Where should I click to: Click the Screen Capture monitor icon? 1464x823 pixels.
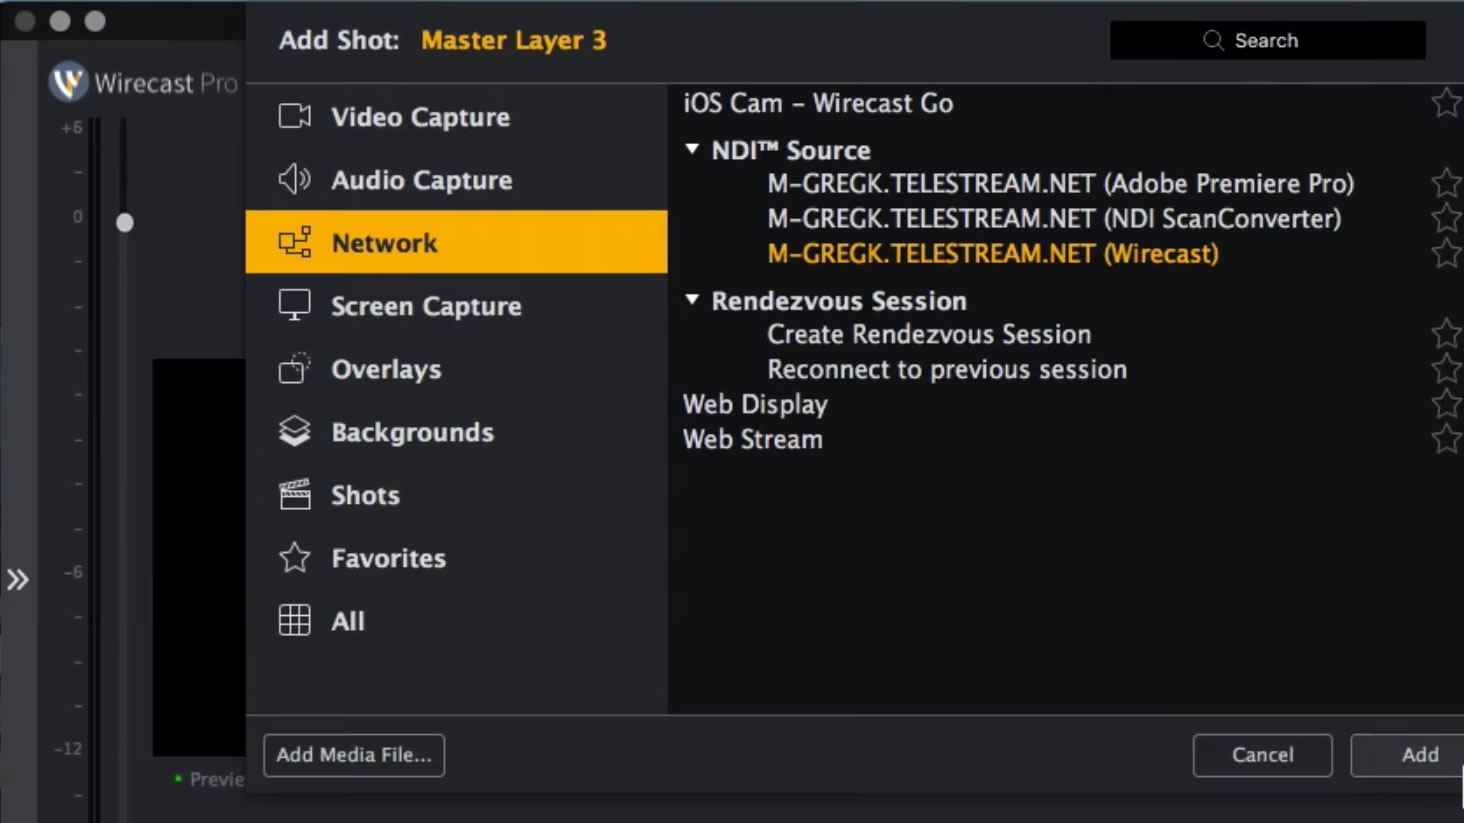click(x=295, y=305)
